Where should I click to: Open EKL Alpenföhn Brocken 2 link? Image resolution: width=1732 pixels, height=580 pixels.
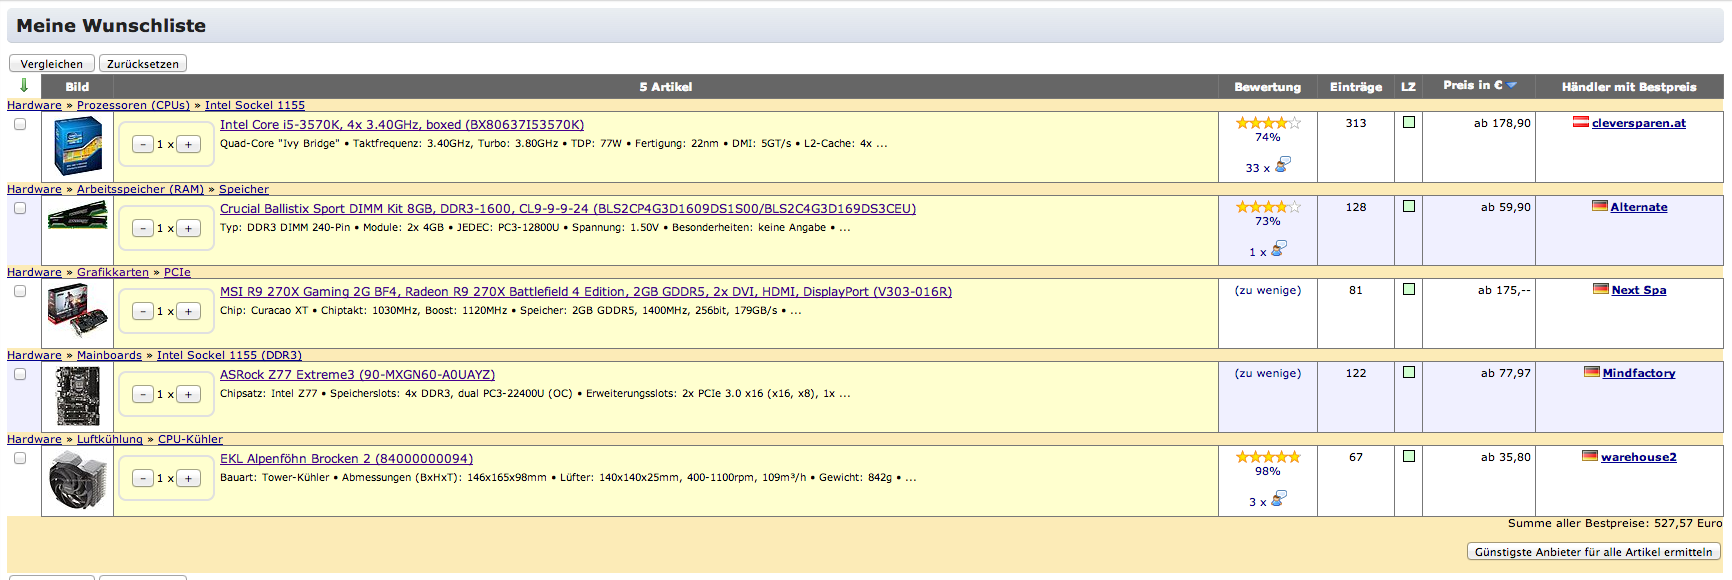pos(346,459)
